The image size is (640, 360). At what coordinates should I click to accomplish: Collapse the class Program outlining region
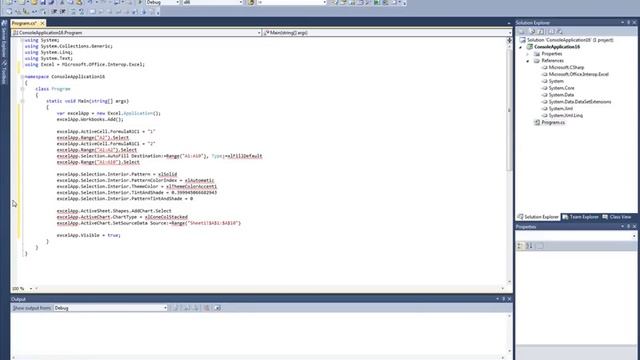[22, 89]
